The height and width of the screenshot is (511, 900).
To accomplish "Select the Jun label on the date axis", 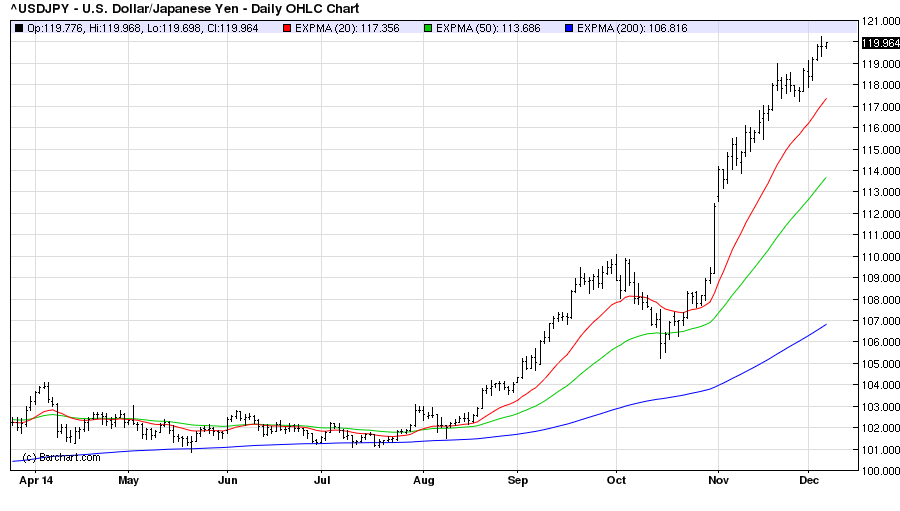I will 227,480.
